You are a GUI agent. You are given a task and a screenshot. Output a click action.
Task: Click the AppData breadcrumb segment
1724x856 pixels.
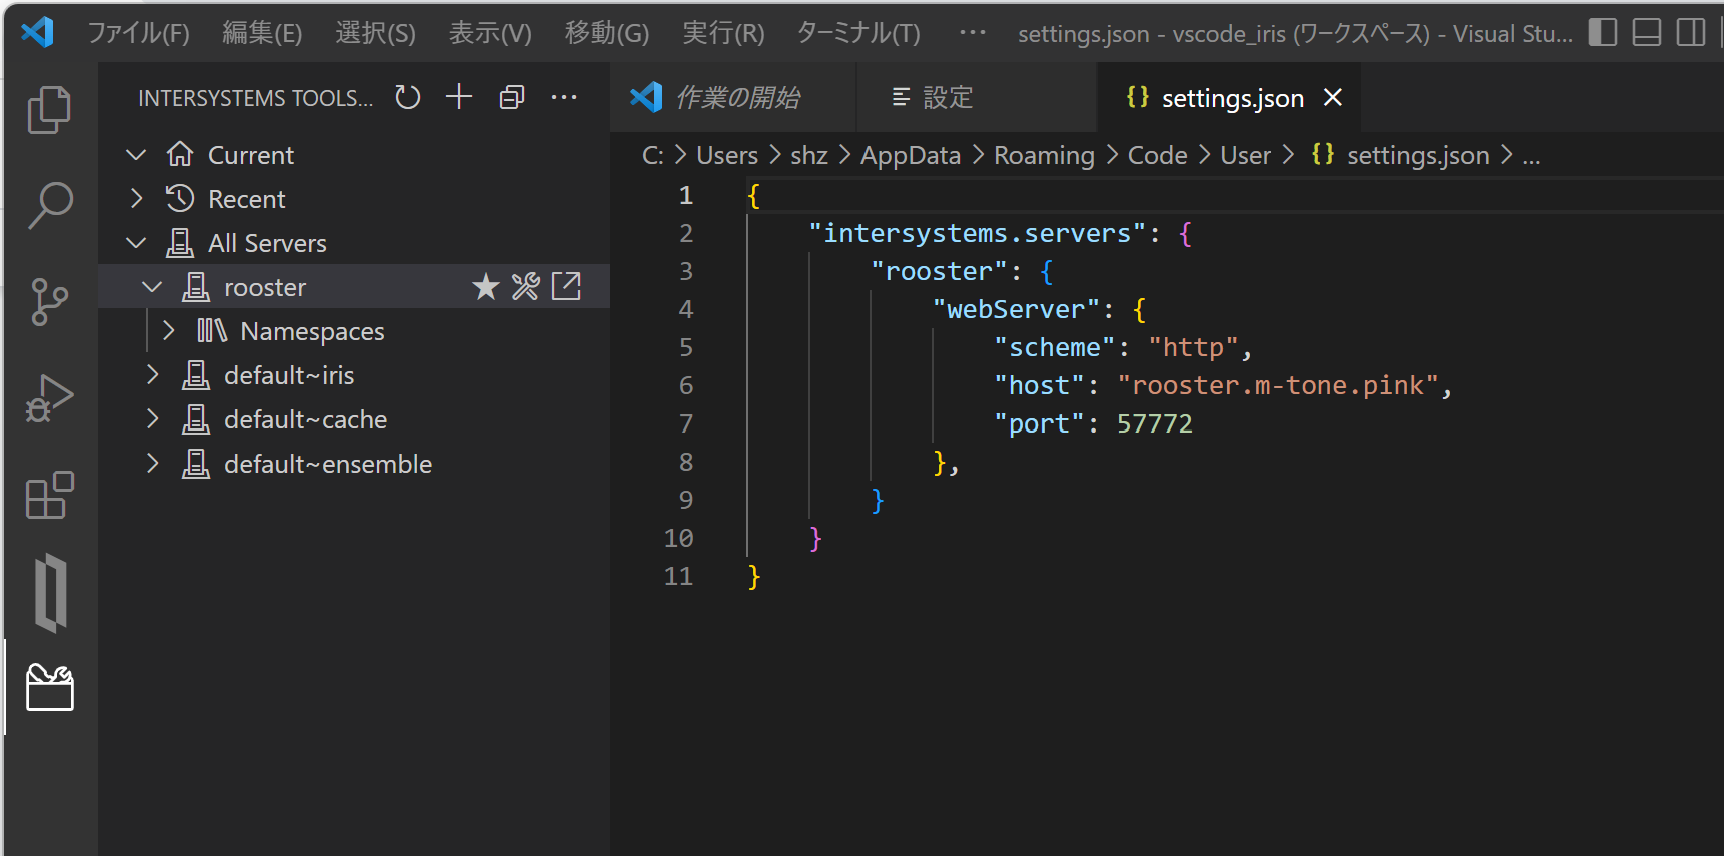(x=910, y=155)
